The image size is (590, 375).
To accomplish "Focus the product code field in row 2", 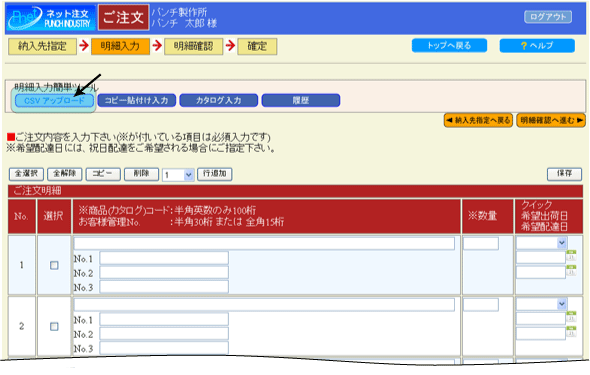I will coord(264,304).
